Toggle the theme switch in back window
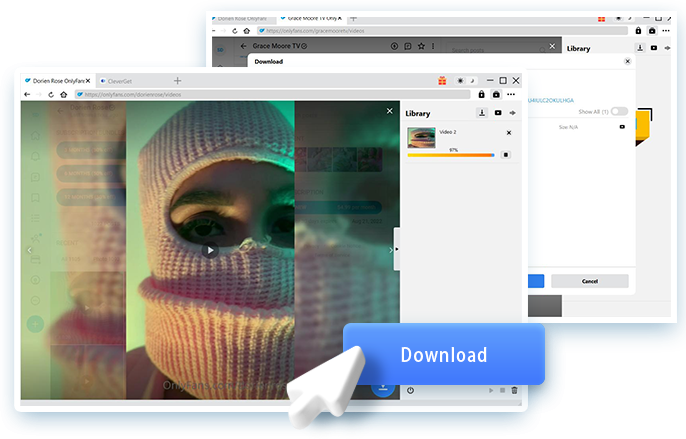The height and width of the screenshot is (439, 686). [624, 18]
